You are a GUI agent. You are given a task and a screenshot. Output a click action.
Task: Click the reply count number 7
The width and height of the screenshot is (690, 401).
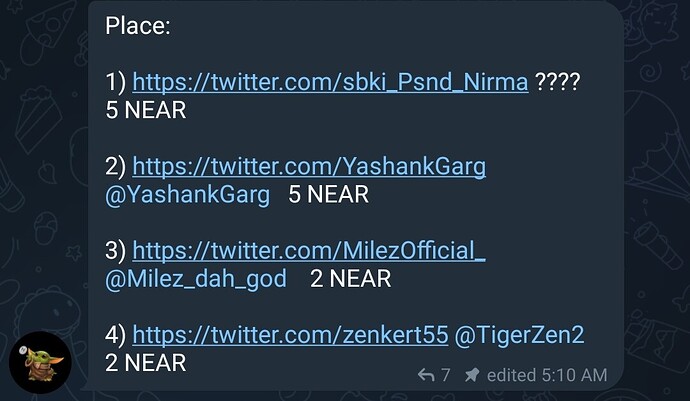(x=445, y=375)
